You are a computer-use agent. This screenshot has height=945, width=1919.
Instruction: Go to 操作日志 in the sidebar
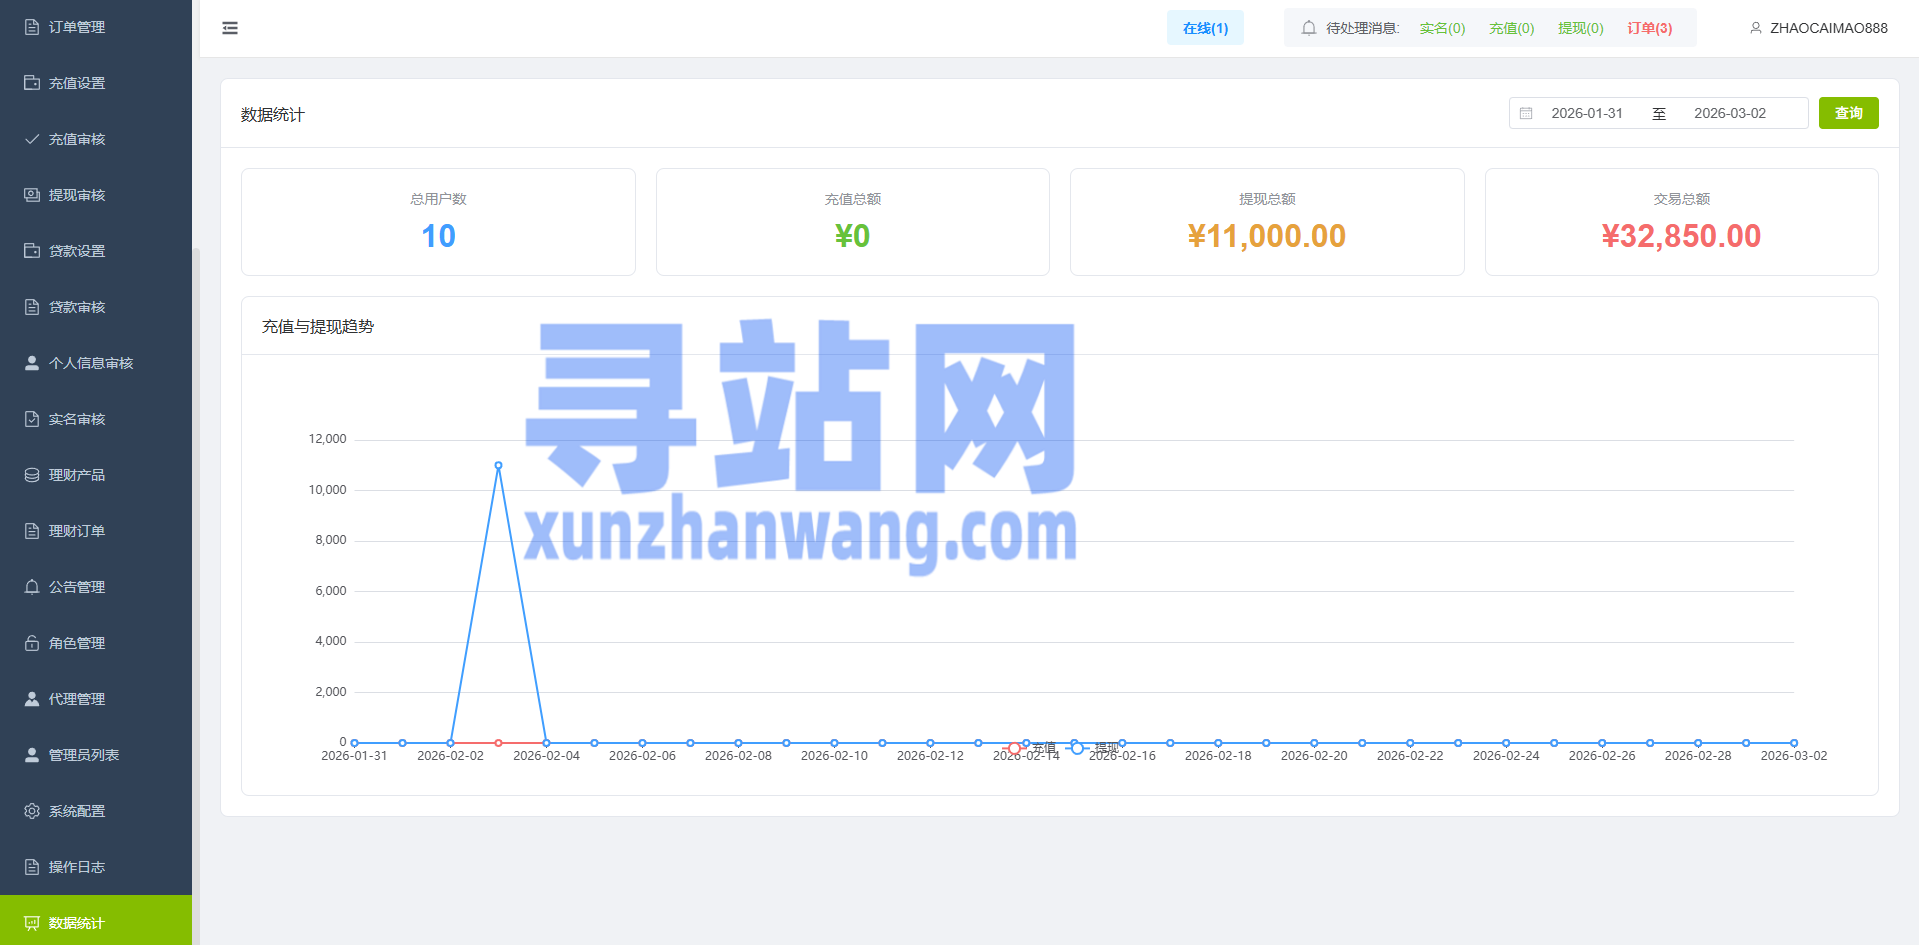(x=77, y=867)
